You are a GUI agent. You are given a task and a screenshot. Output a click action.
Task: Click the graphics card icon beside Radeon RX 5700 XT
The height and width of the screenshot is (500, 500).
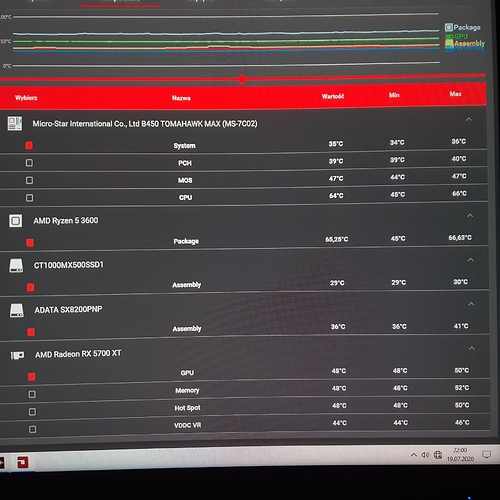[17, 355]
